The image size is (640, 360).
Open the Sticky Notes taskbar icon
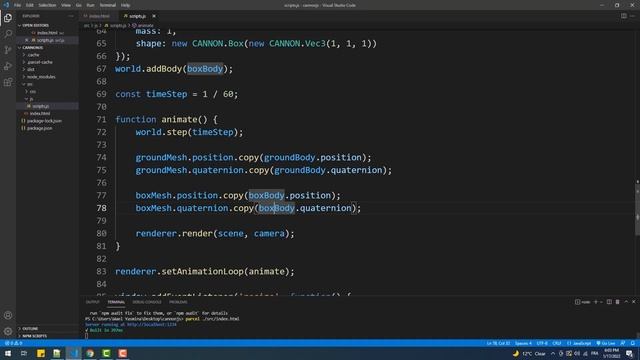(x=41, y=353)
